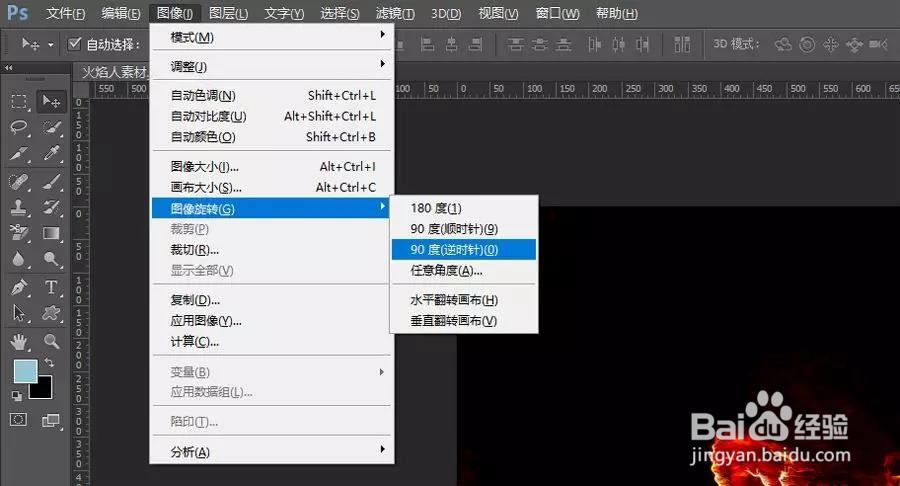Choose 任意角度(A)... option

464,270
